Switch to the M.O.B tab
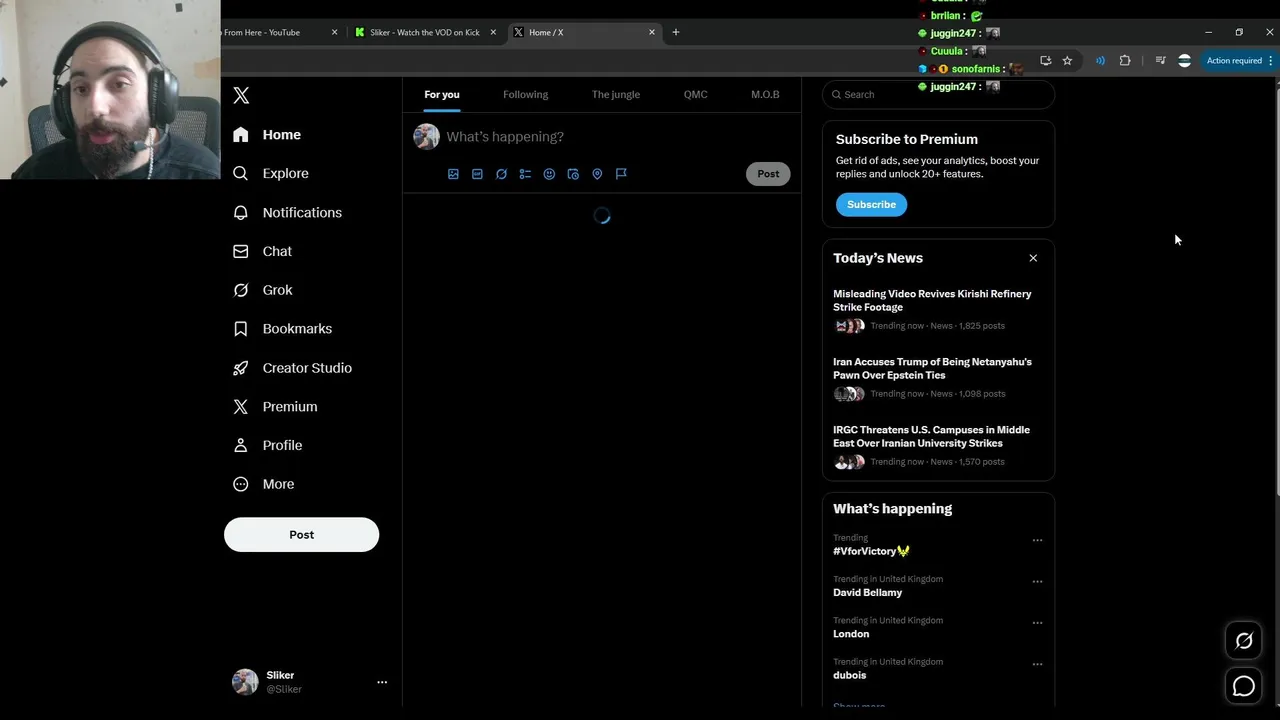This screenshot has height=720, width=1280. 765,94
